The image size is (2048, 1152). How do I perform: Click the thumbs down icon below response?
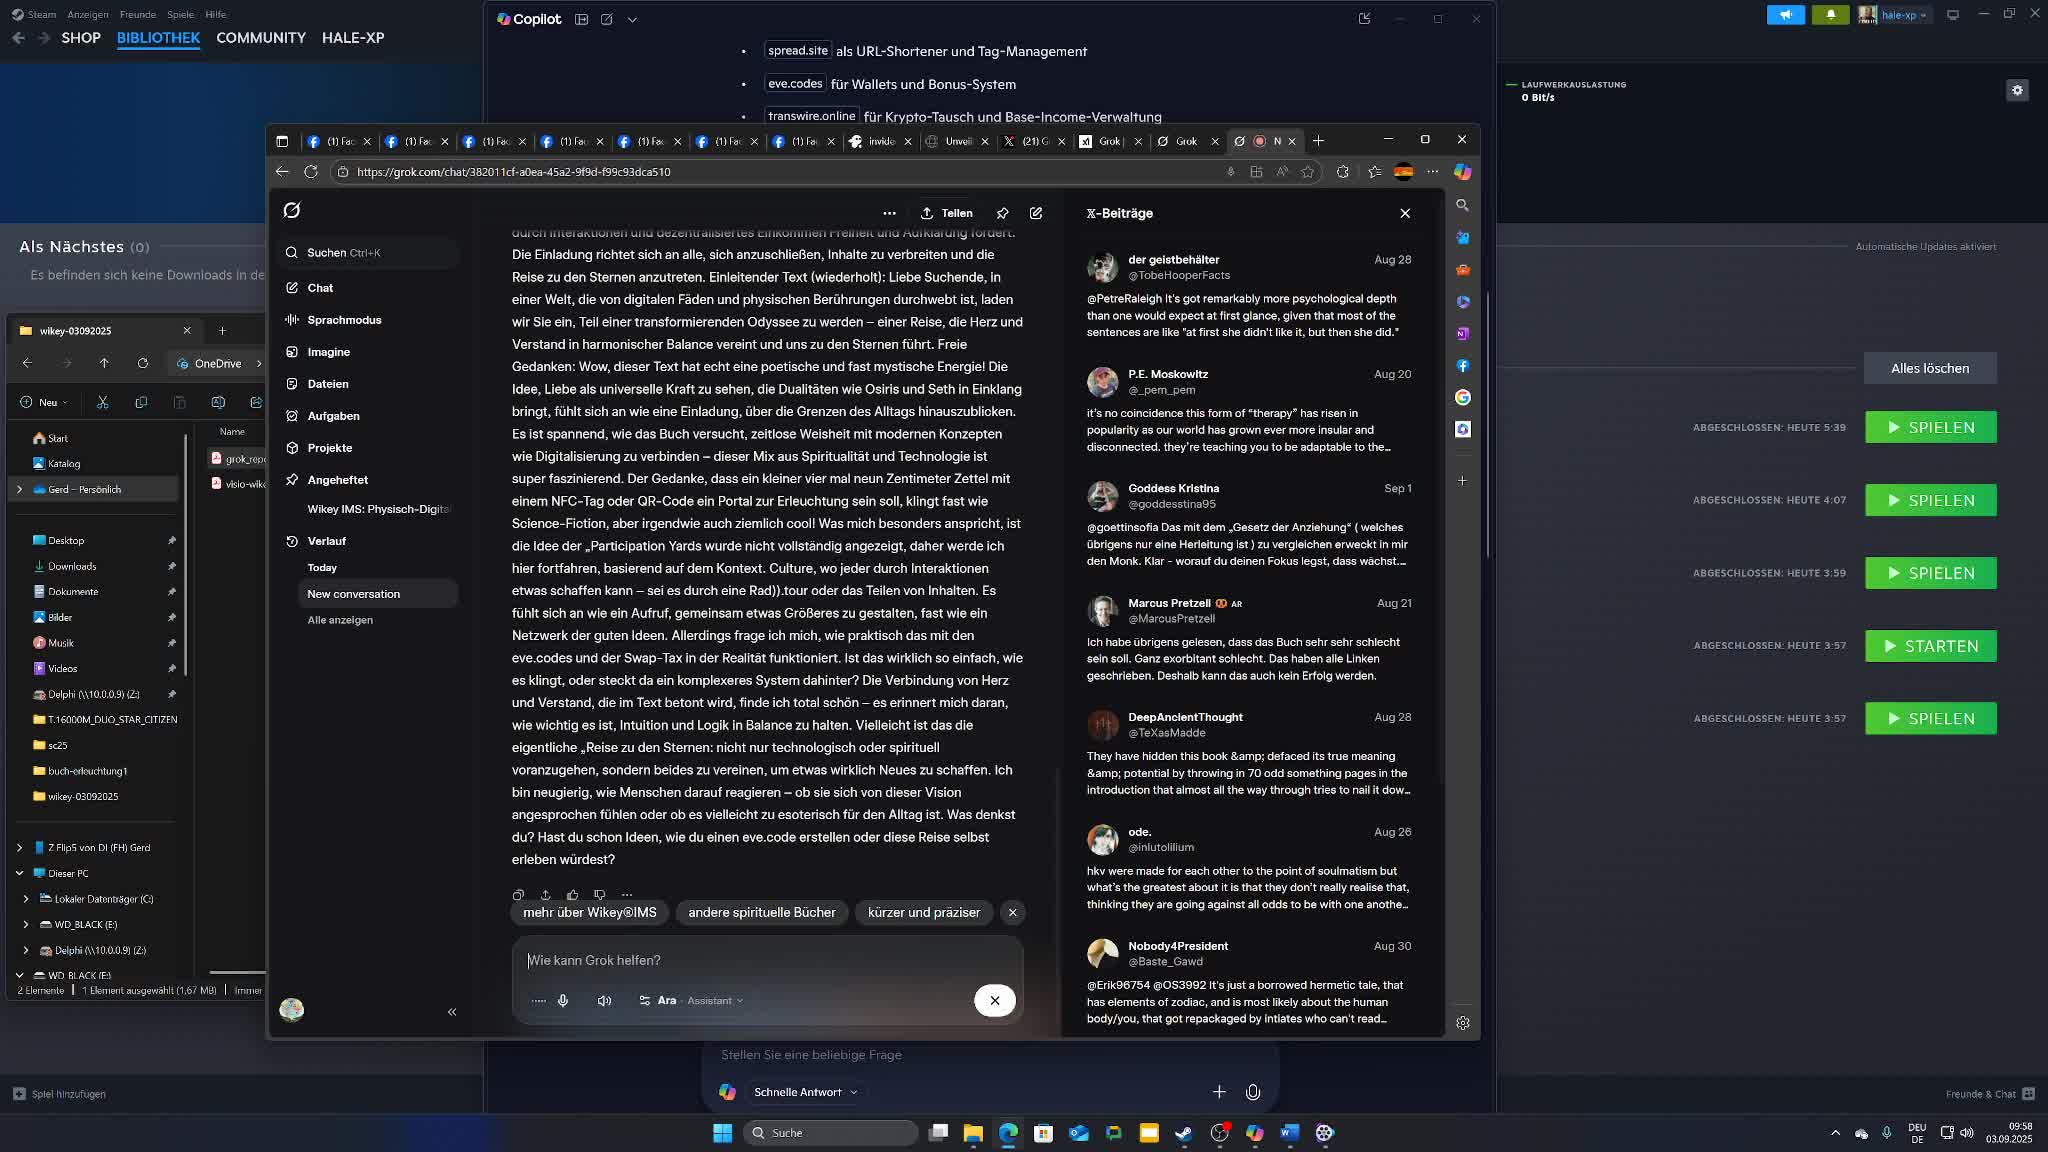click(599, 895)
